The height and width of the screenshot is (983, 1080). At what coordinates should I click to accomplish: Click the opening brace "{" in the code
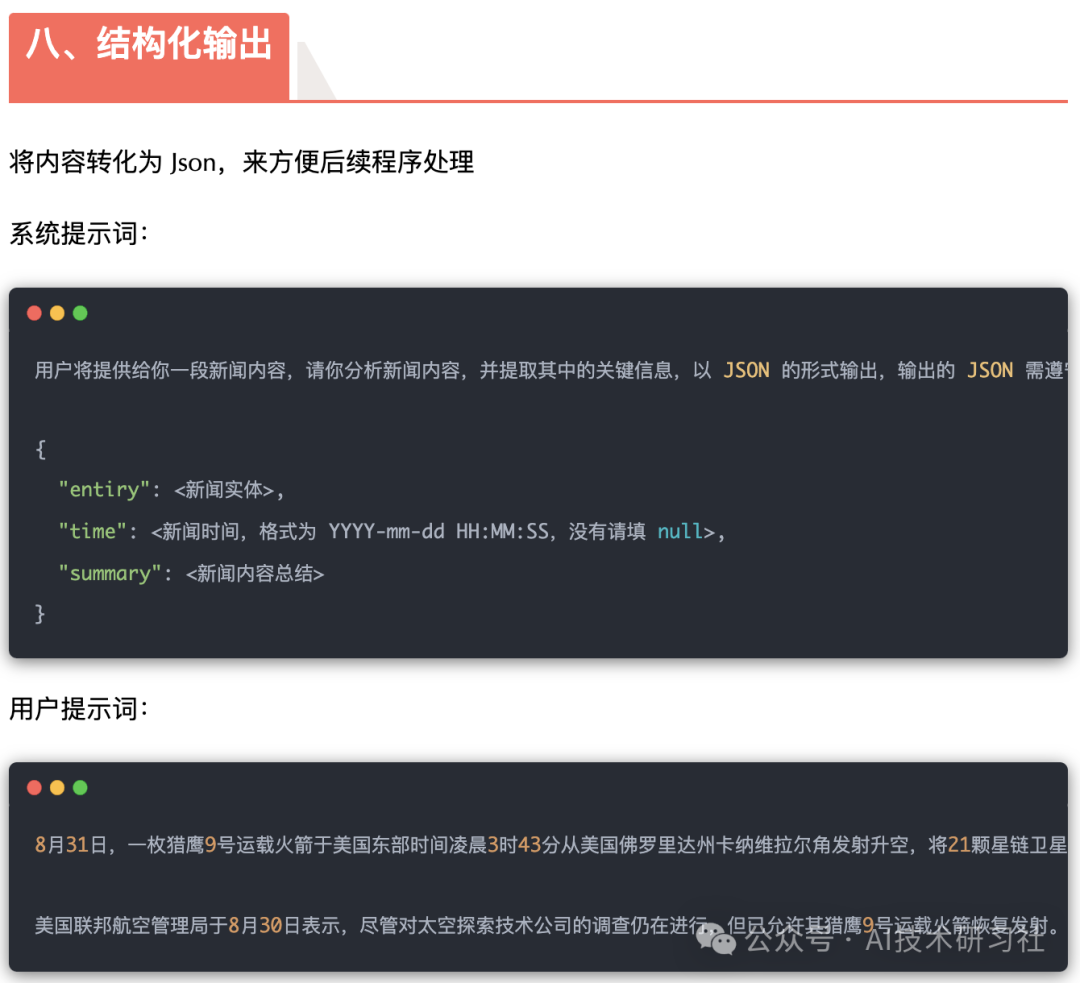(40, 450)
